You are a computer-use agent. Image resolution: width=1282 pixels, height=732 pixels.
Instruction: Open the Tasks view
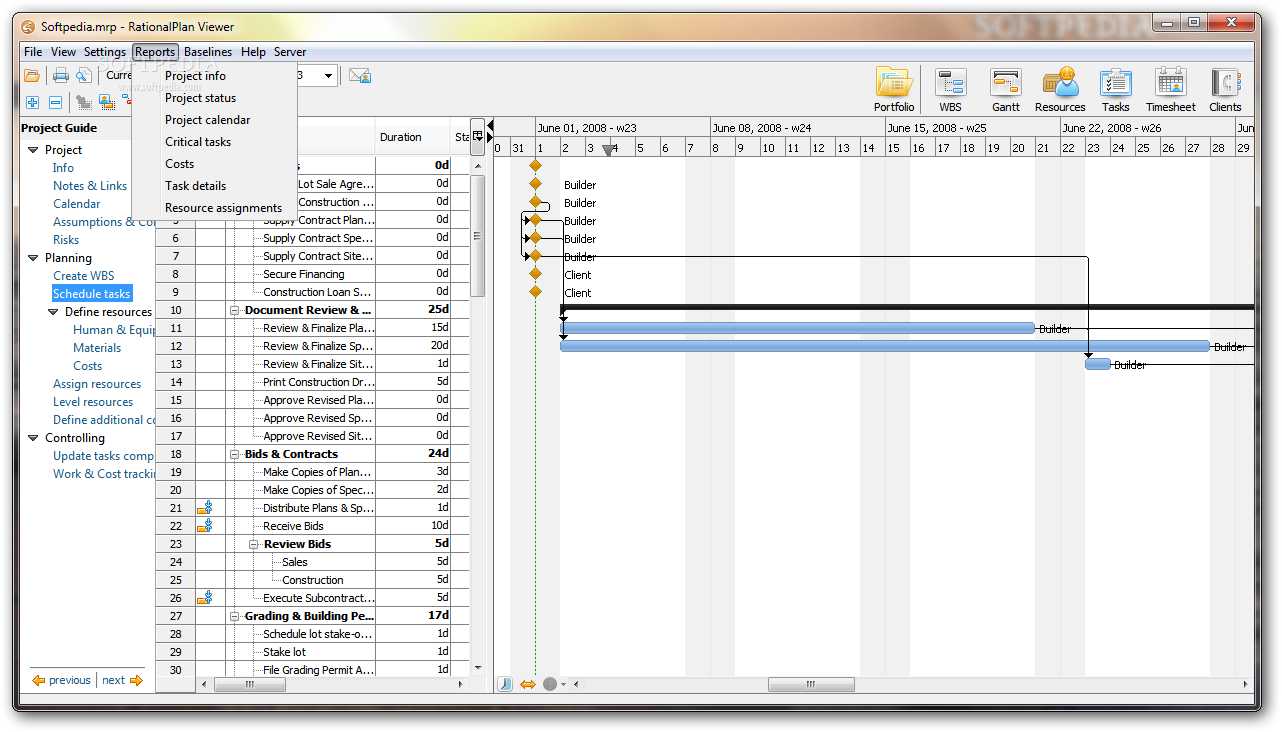click(x=1116, y=90)
